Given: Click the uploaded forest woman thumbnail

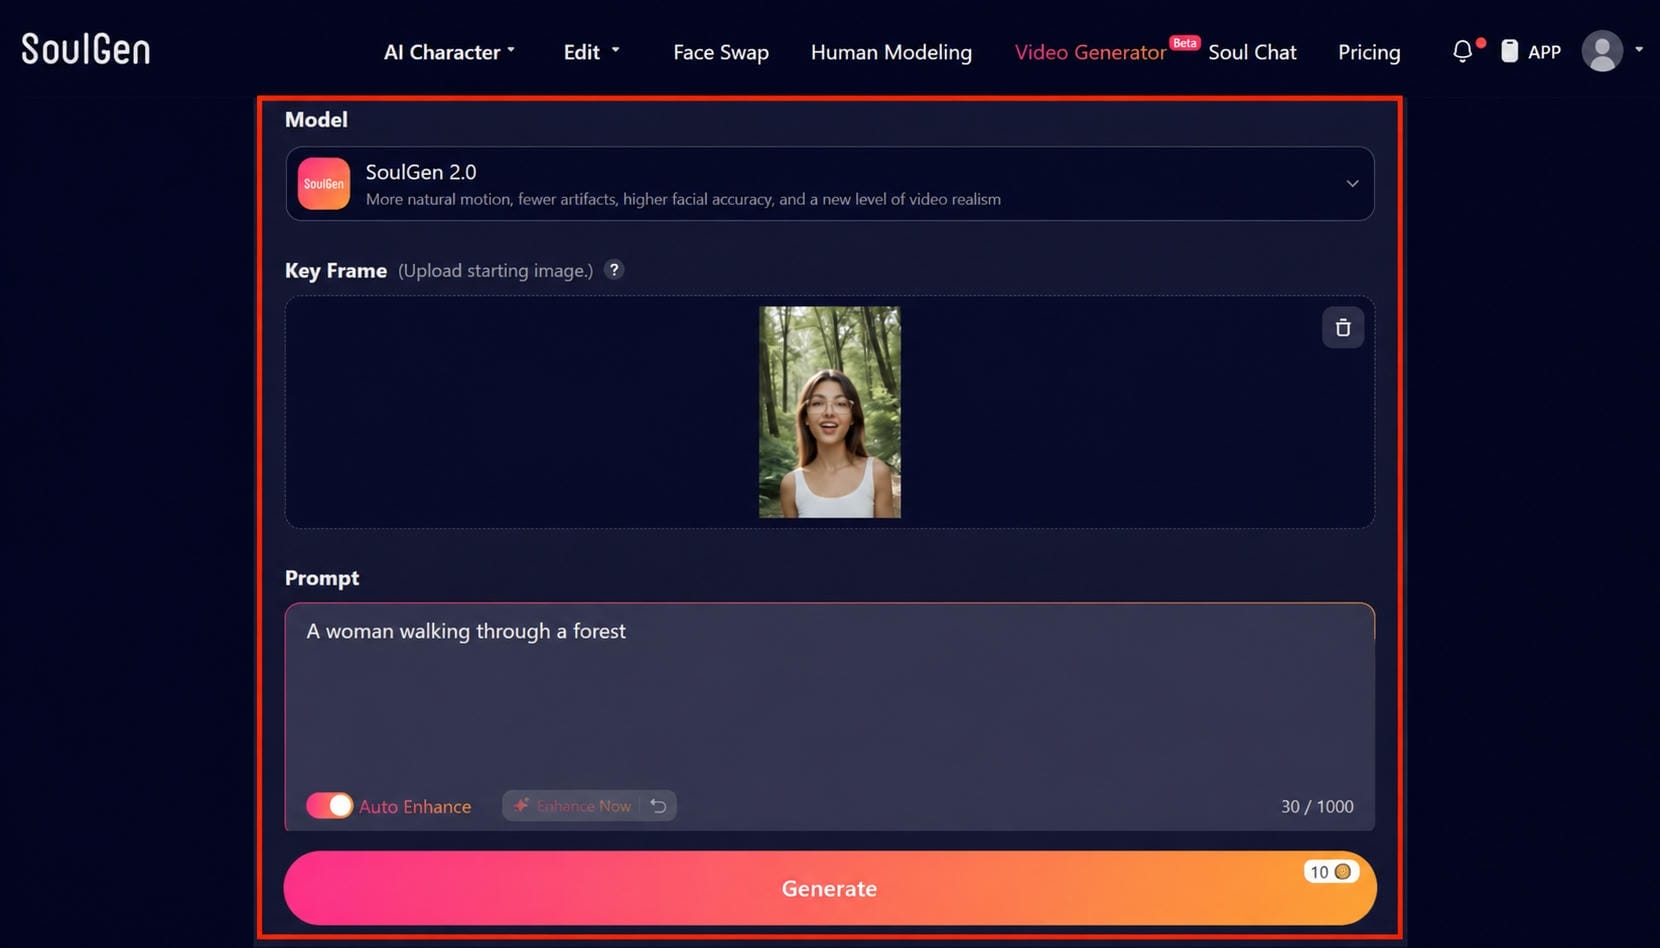Looking at the screenshot, I should coord(830,412).
